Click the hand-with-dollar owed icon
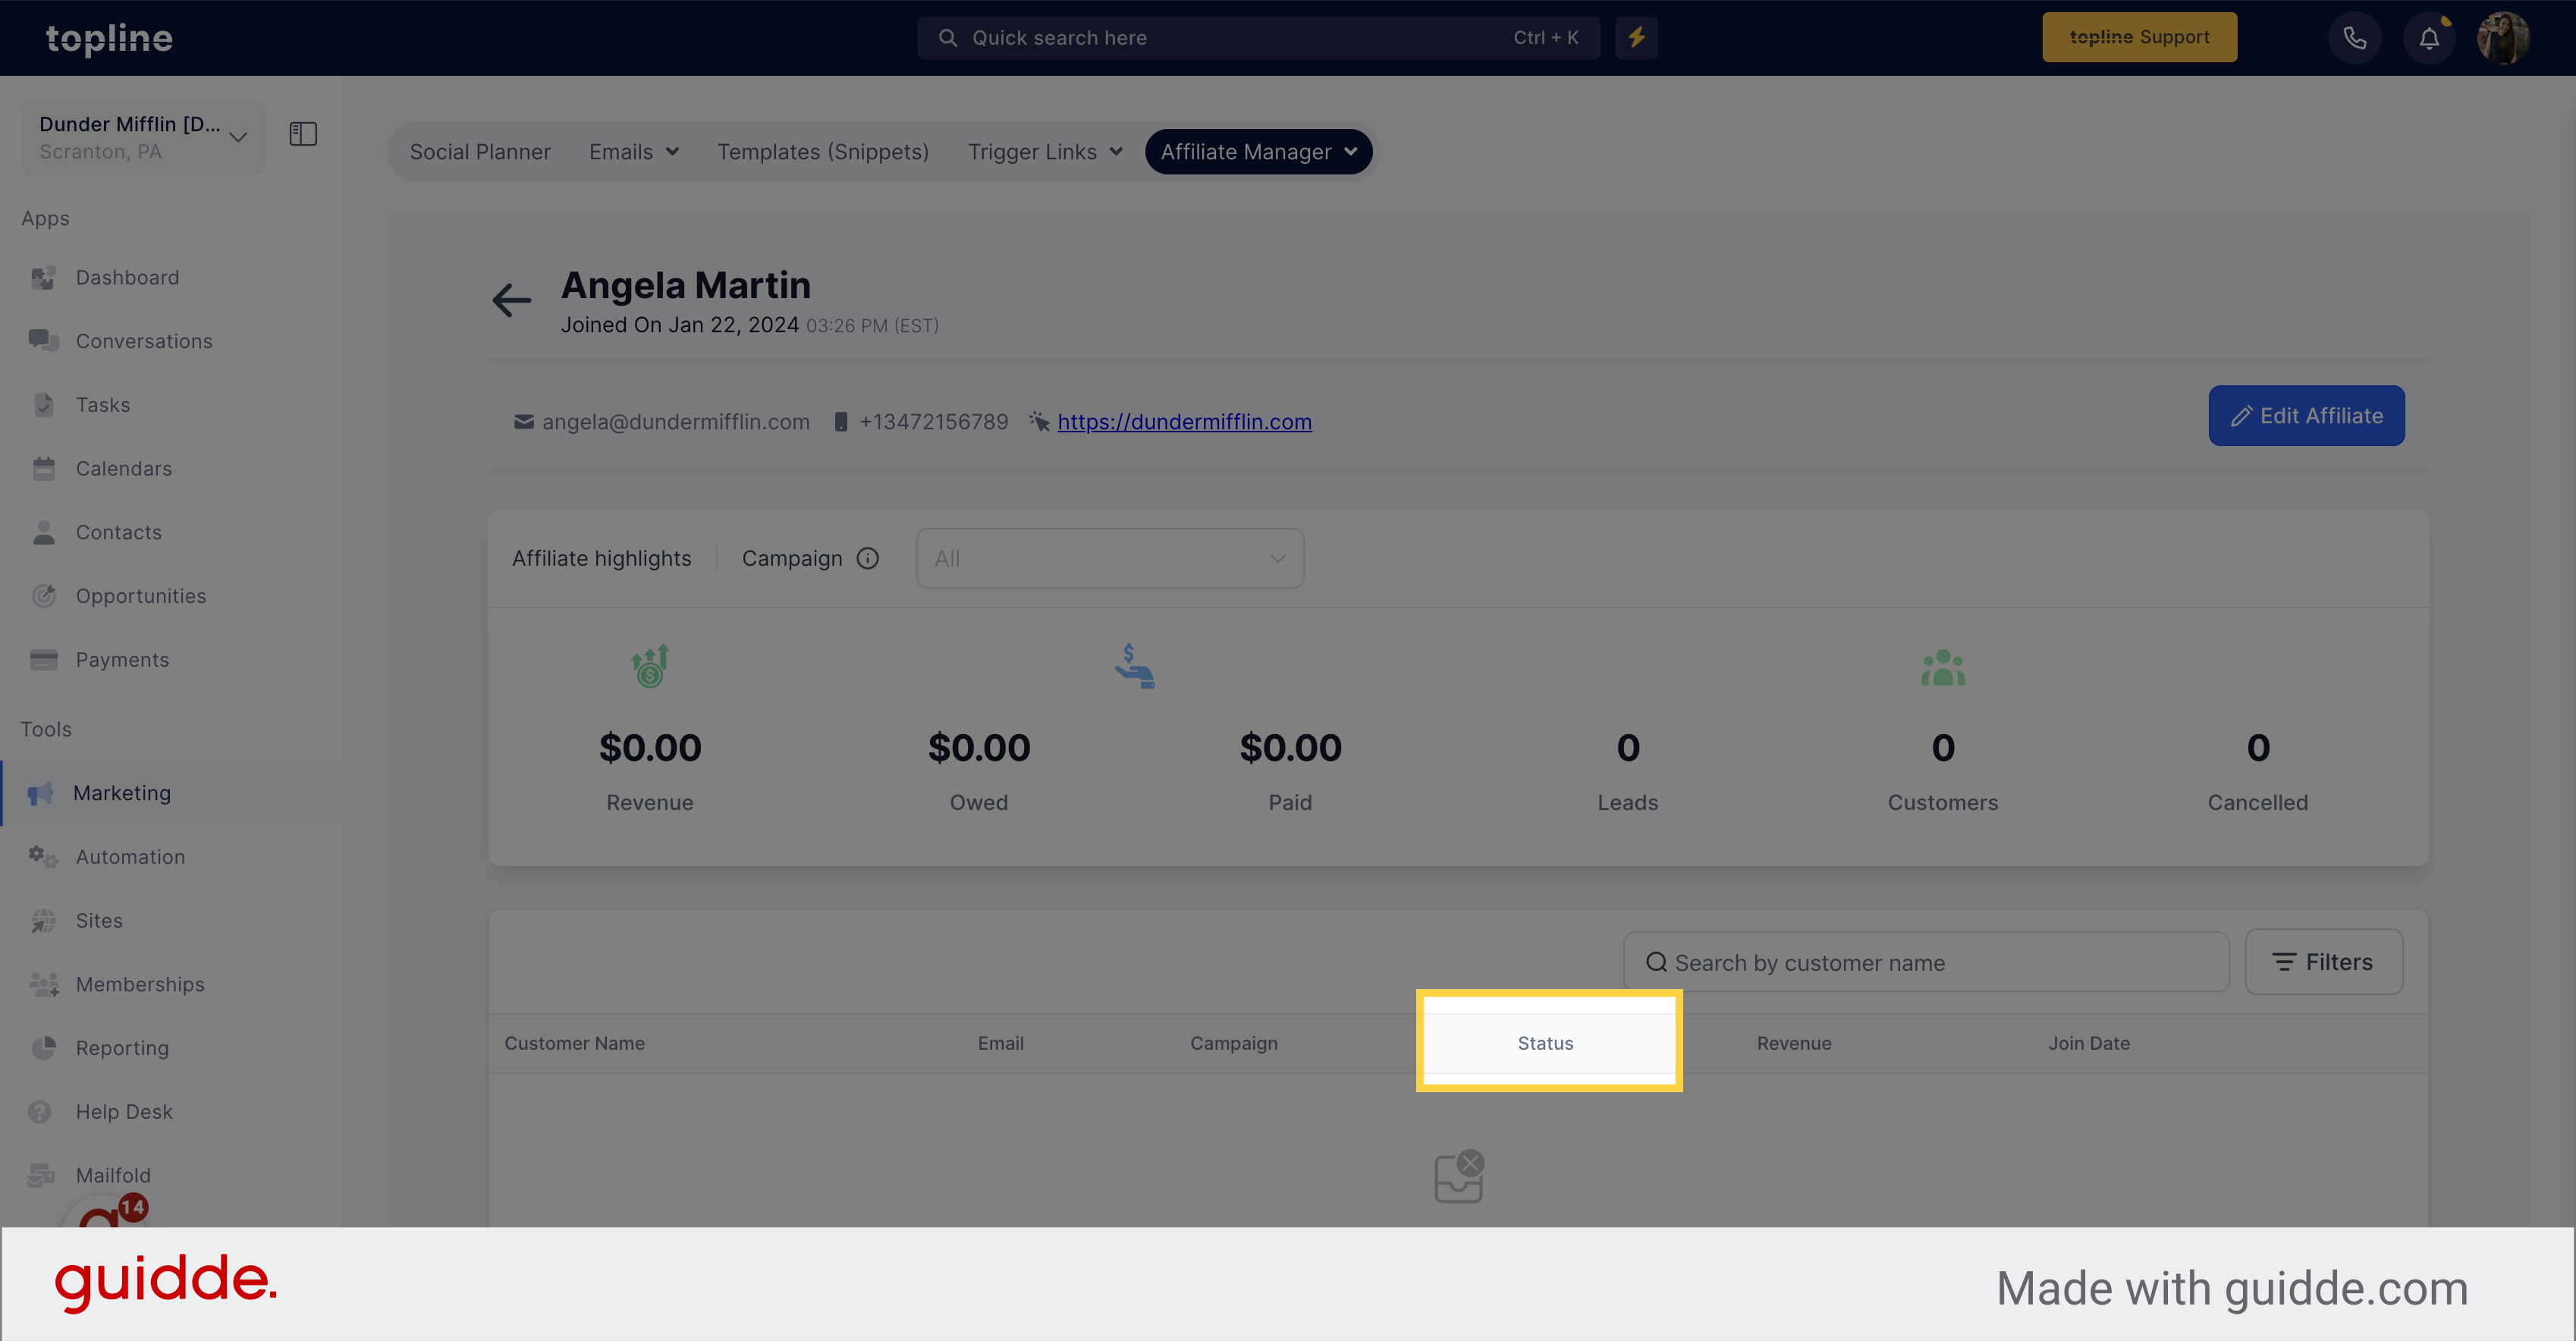The width and height of the screenshot is (2576, 1341). tap(1134, 666)
